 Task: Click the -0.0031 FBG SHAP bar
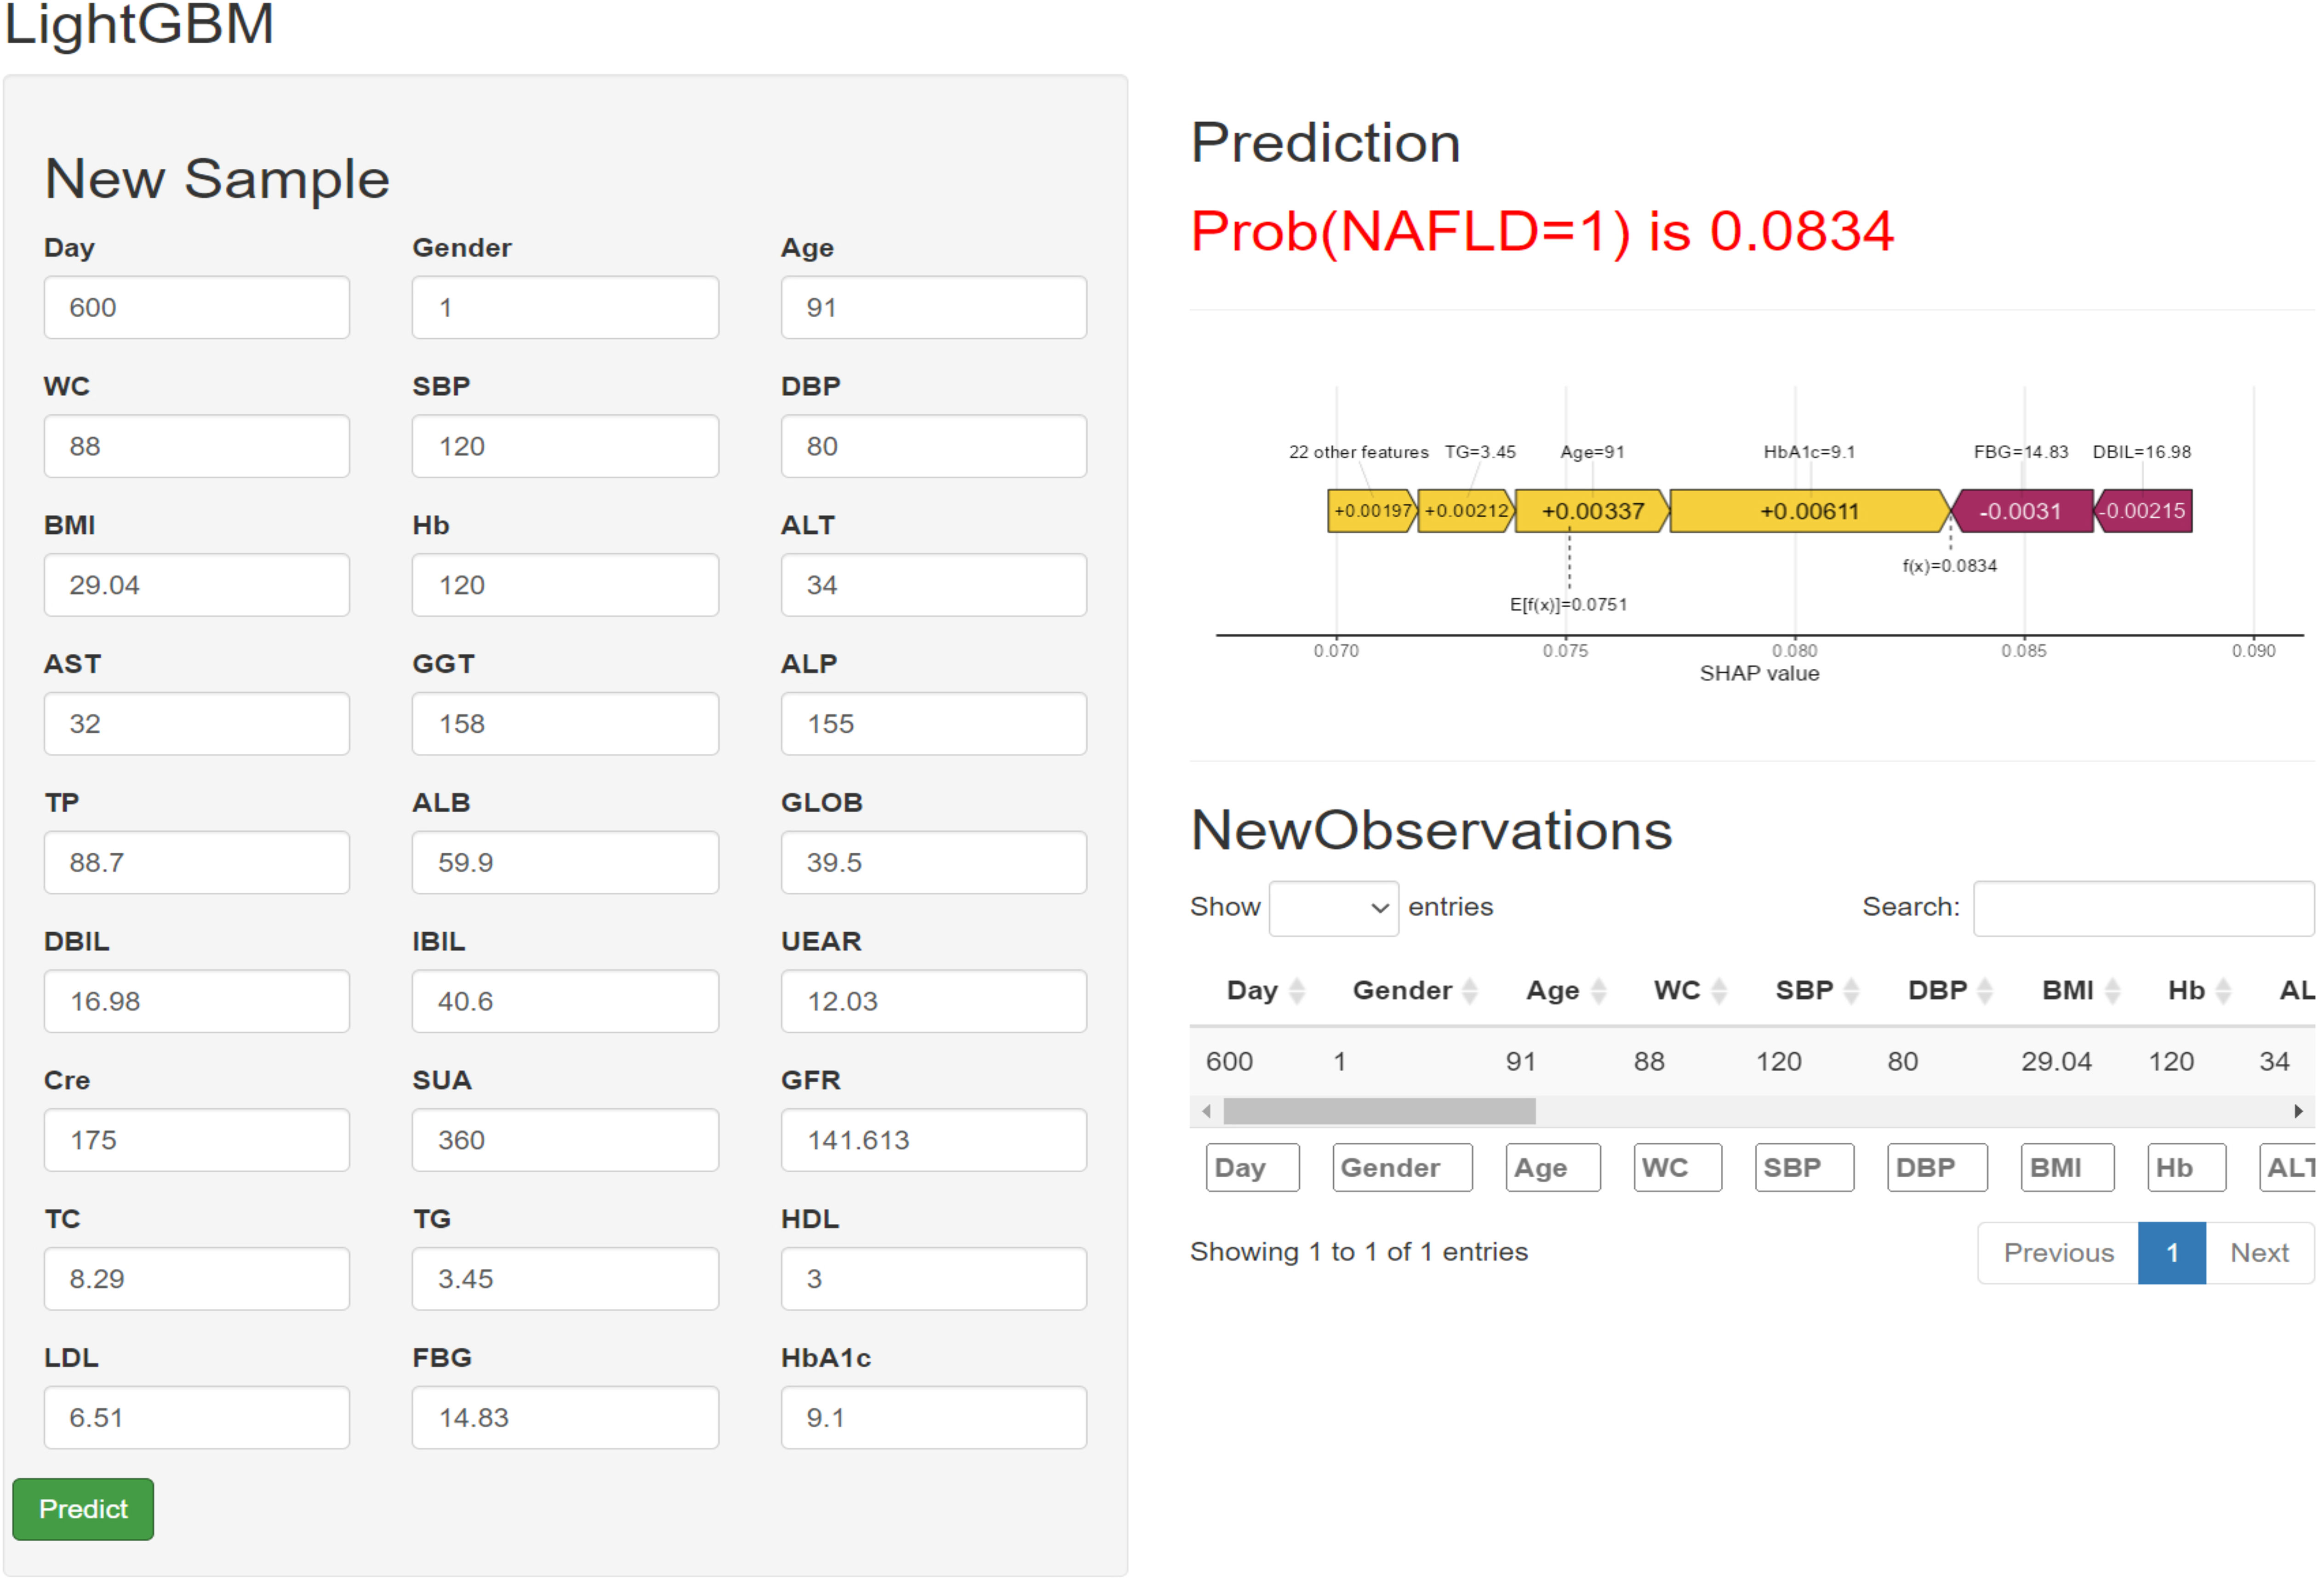(2021, 511)
